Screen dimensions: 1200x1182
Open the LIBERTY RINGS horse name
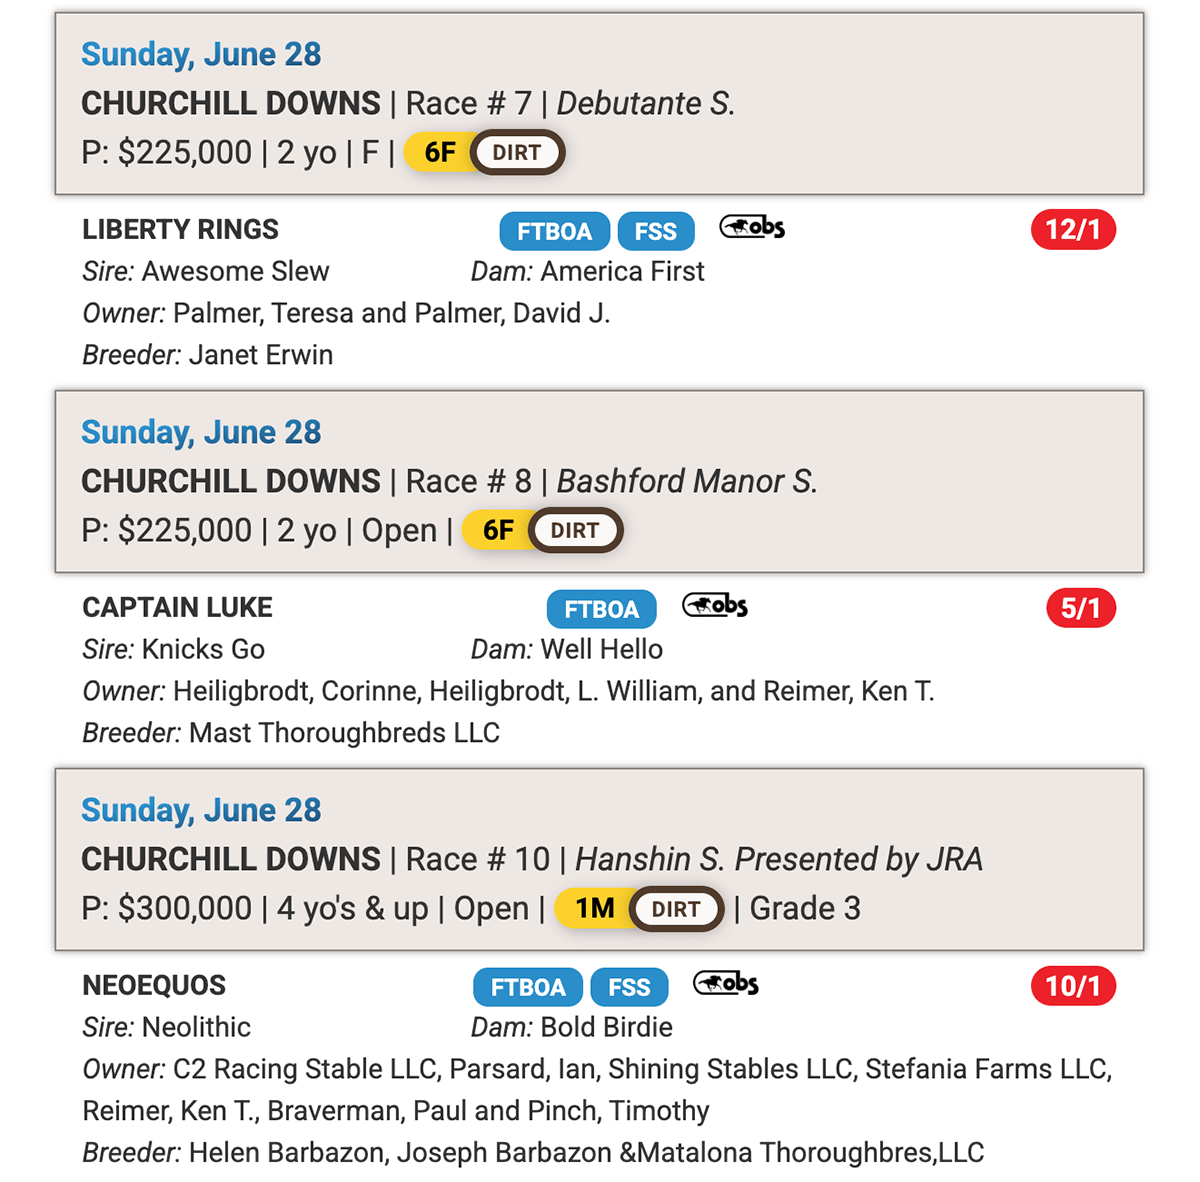click(181, 229)
